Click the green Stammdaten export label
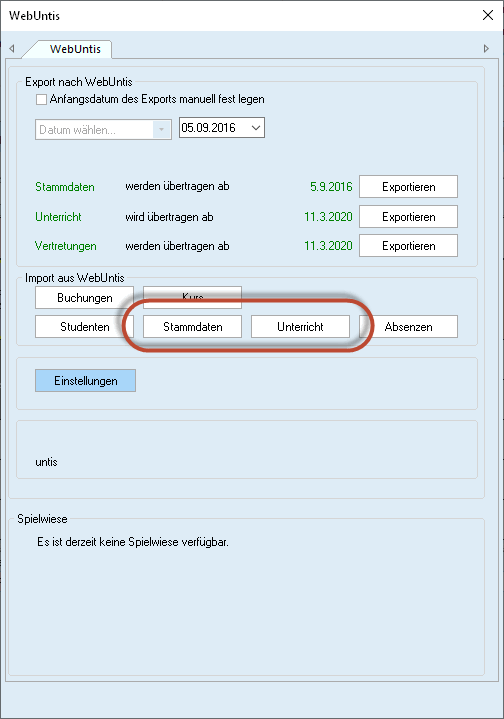This screenshot has width=504, height=719. (x=65, y=187)
